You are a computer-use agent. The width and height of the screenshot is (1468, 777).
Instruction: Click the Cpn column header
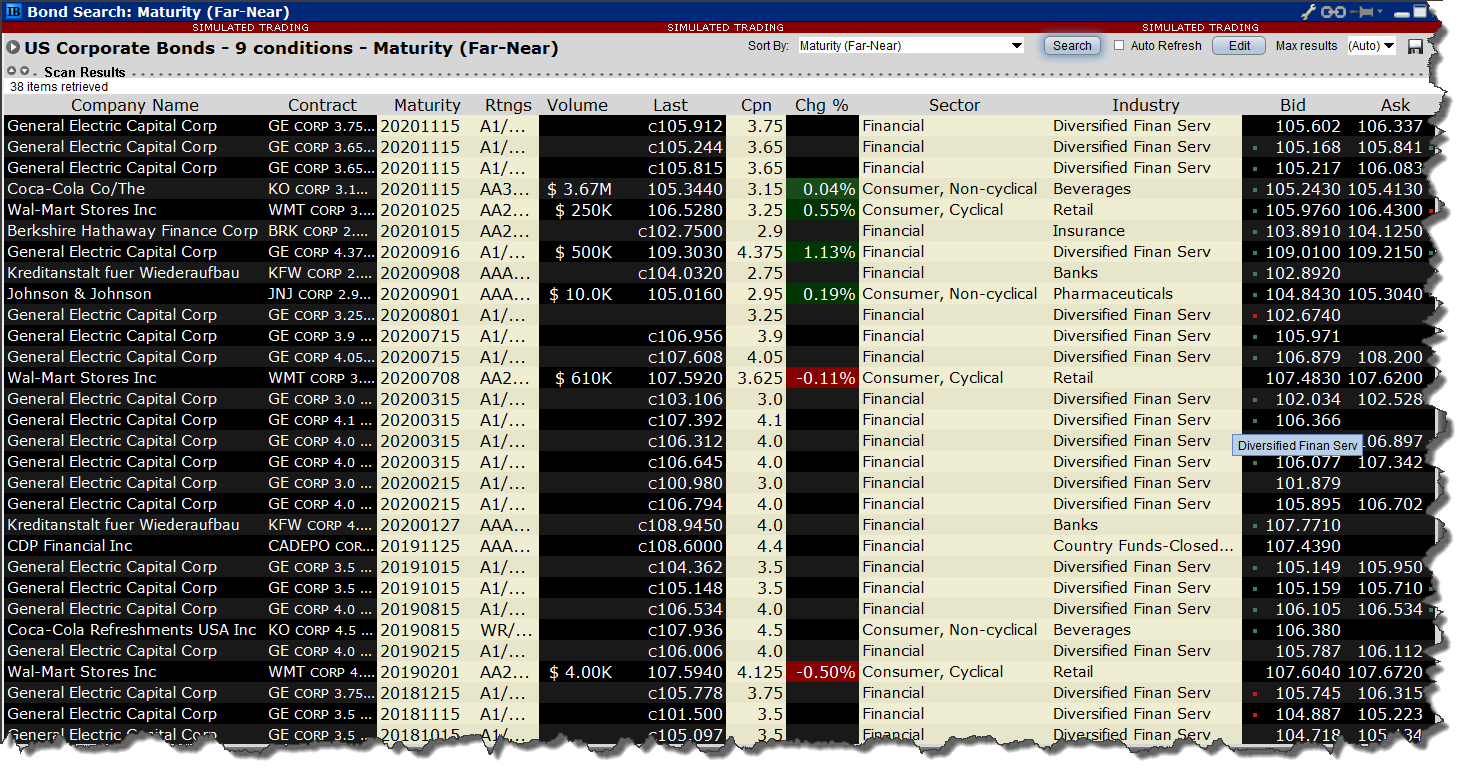[756, 105]
